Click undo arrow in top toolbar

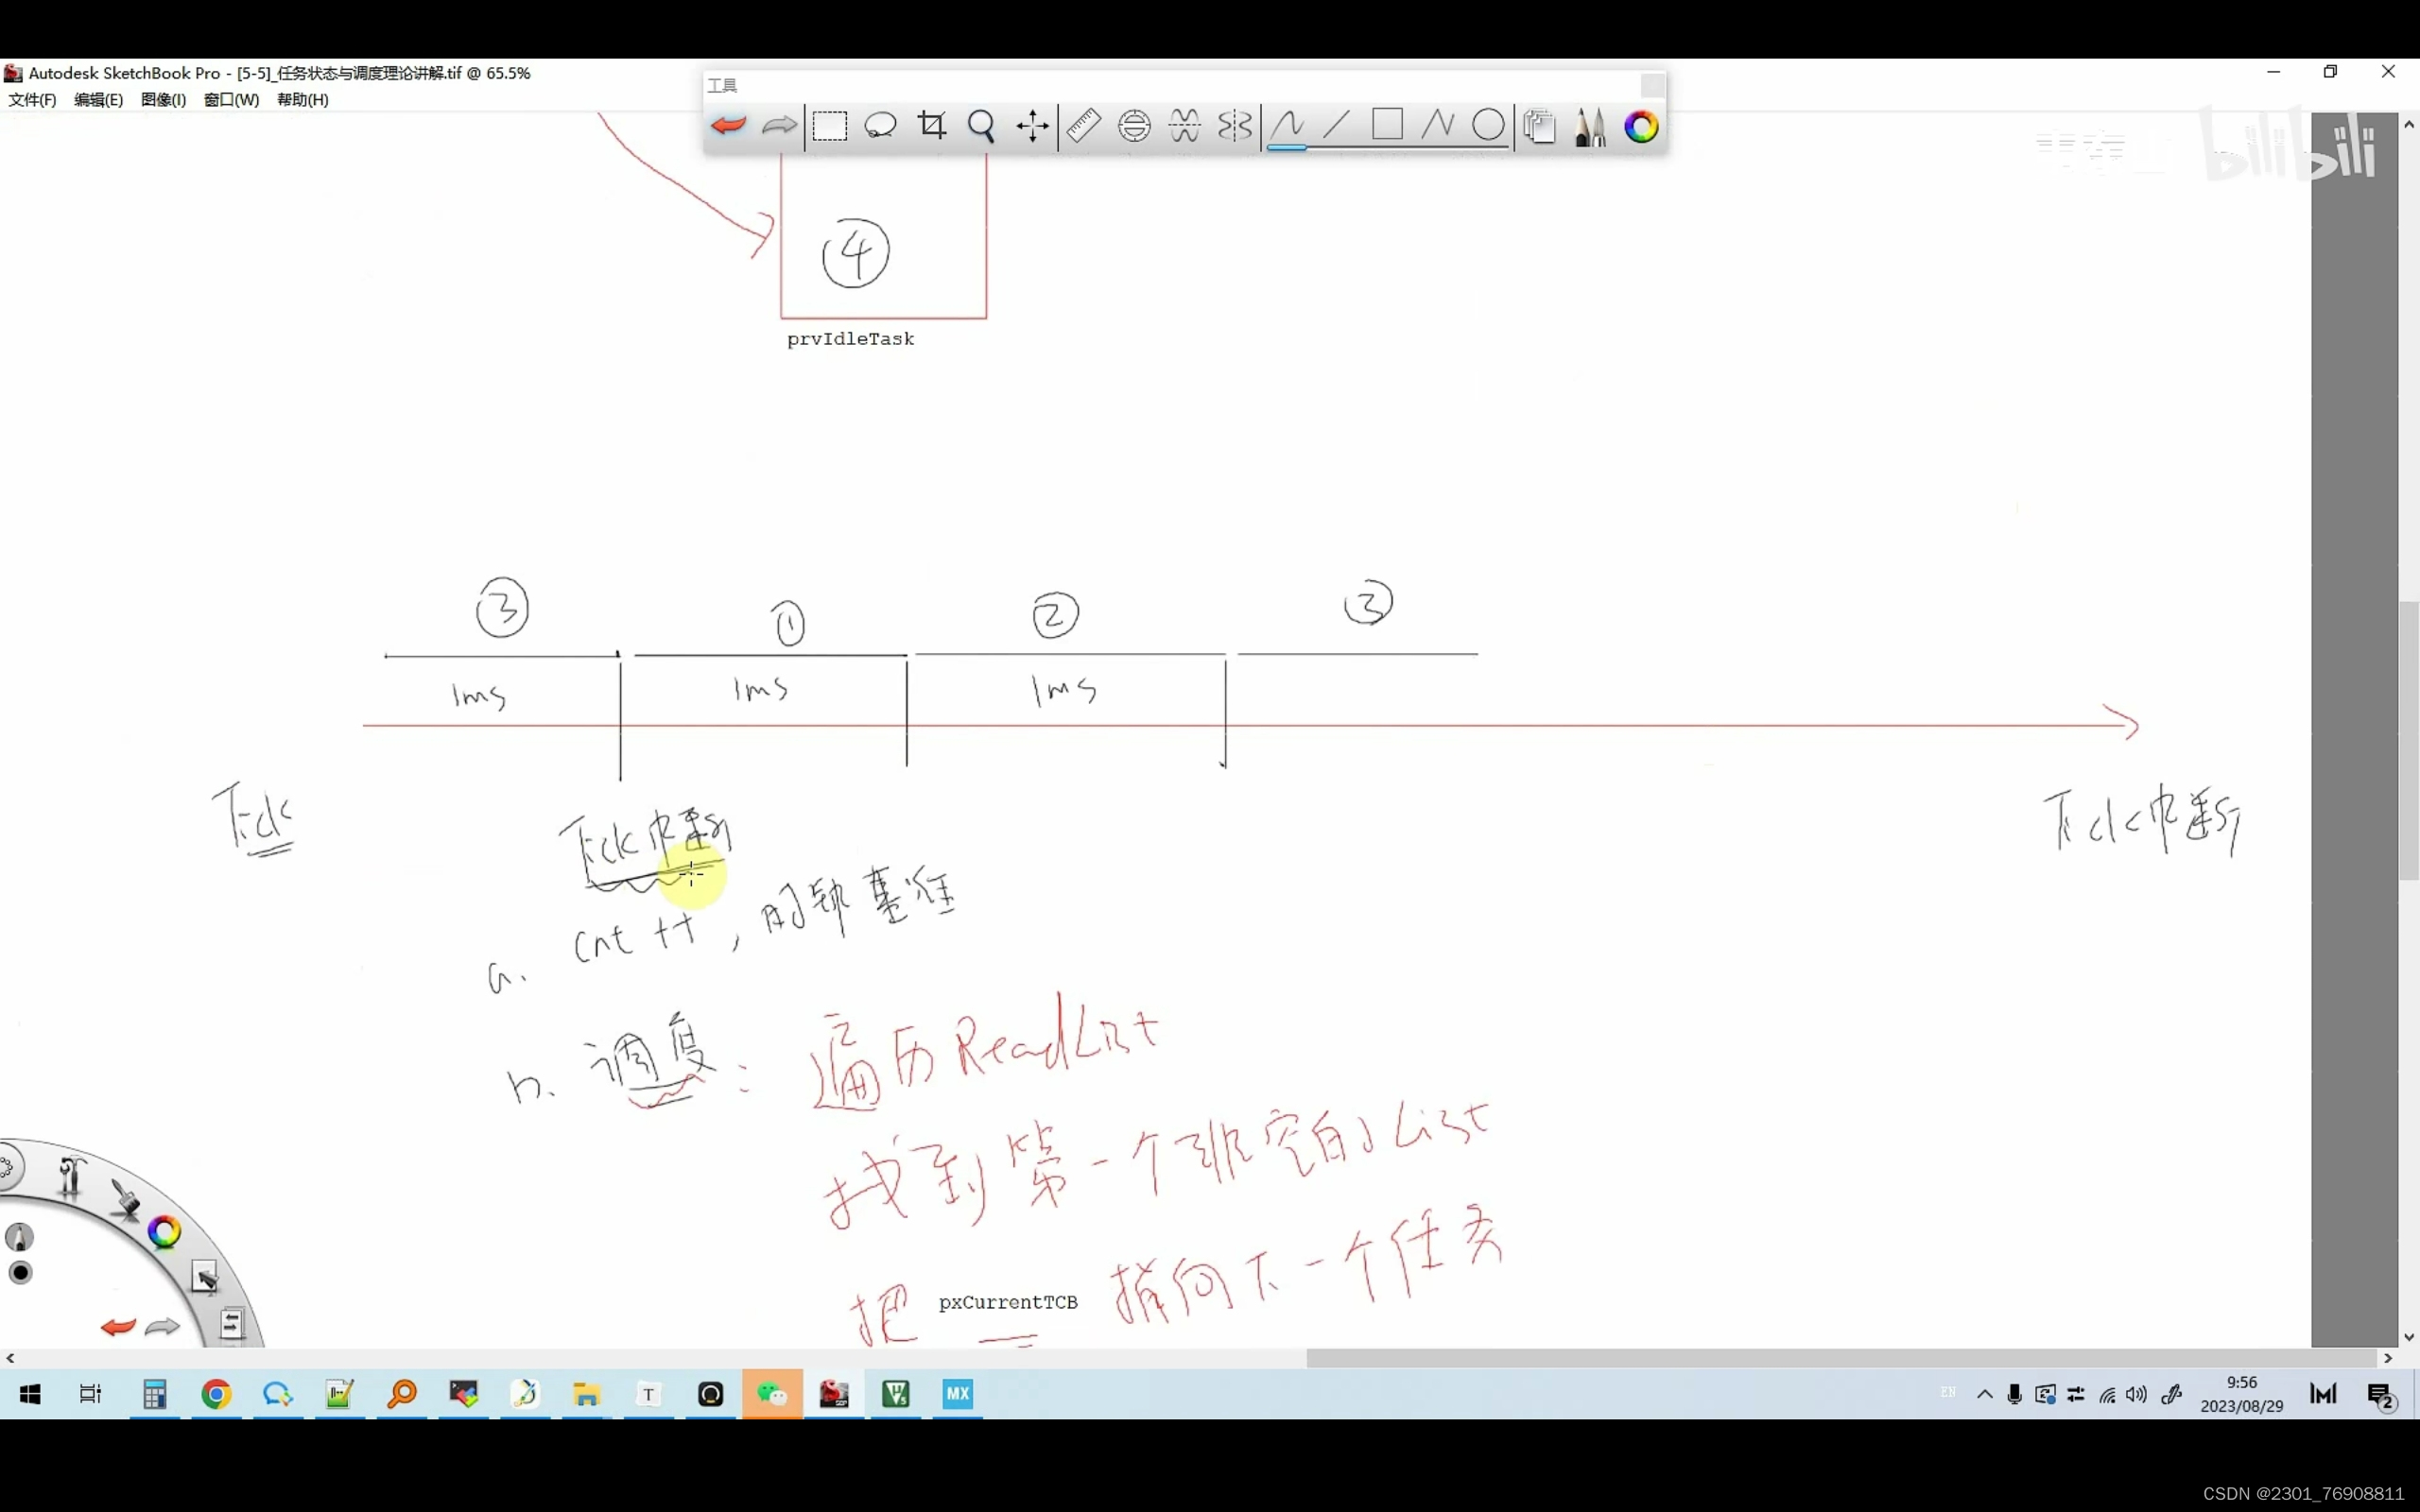point(728,126)
